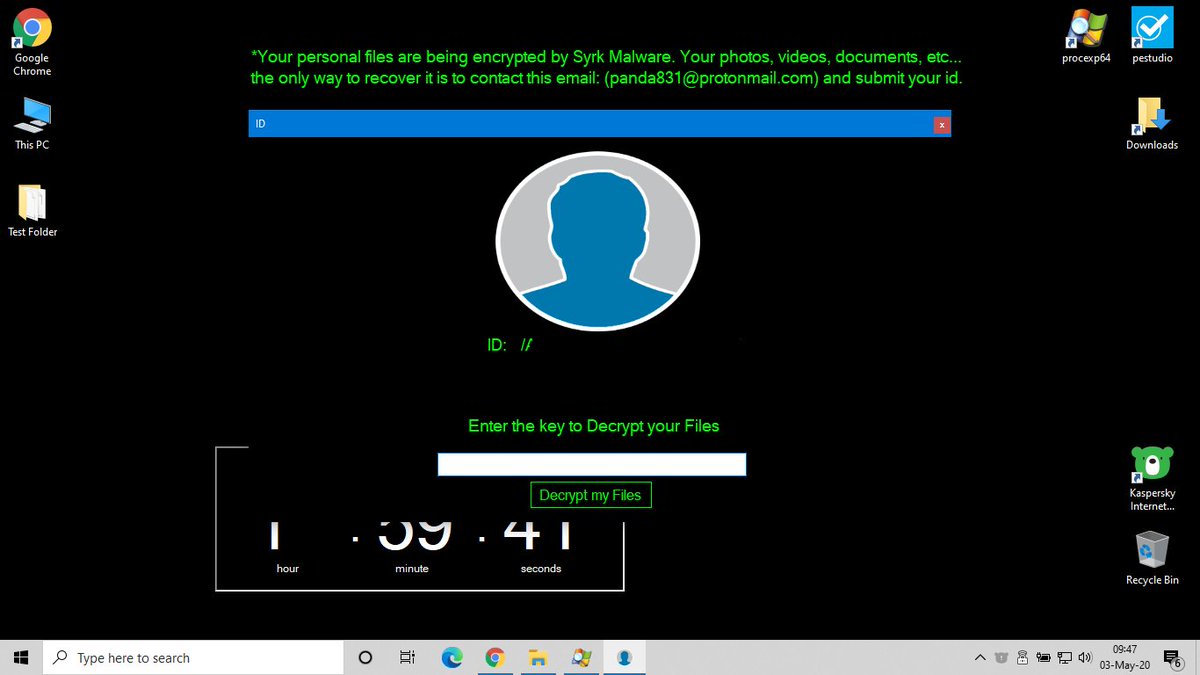Show hidden system tray icons
1200x675 pixels.
coord(980,657)
